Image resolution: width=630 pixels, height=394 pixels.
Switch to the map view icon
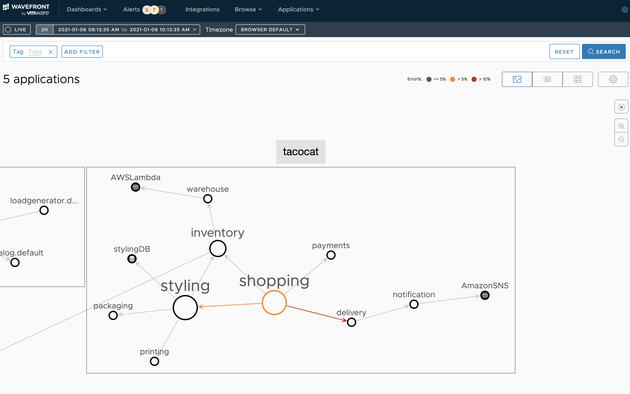click(x=517, y=79)
